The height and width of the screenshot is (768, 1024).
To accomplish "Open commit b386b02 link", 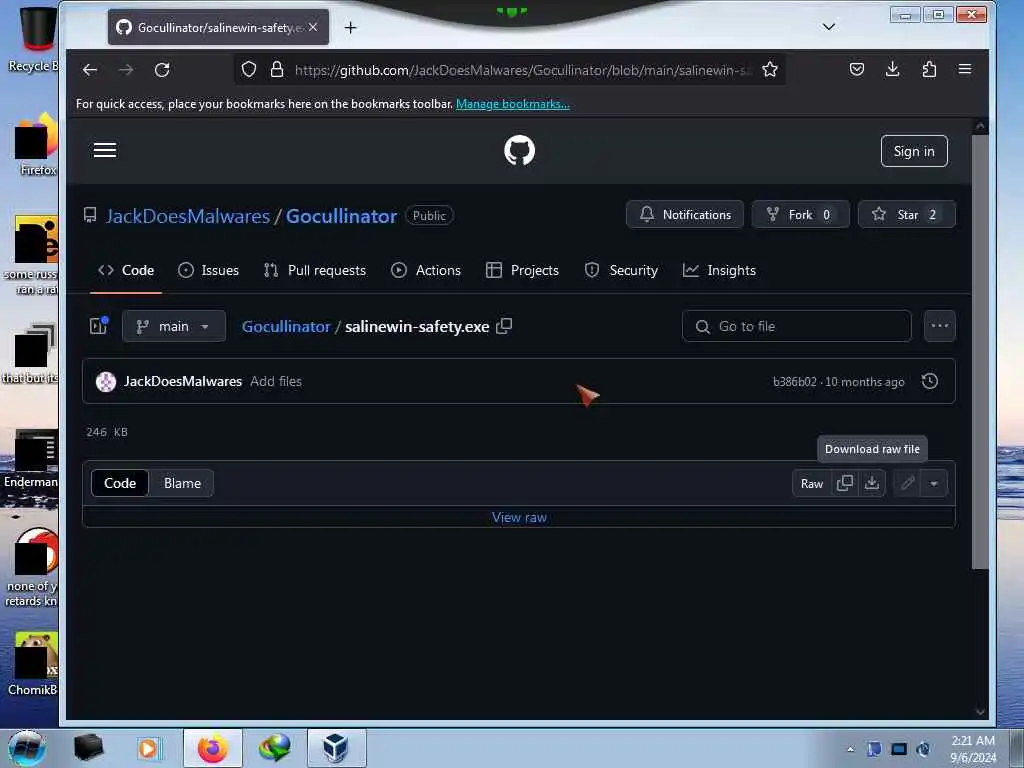I will coord(794,382).
